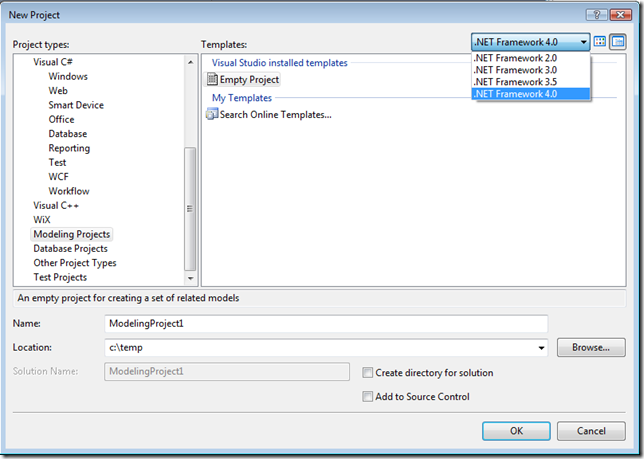Select Reporting project type
This screenshot has height=459, width=644.
pos(69,148)
